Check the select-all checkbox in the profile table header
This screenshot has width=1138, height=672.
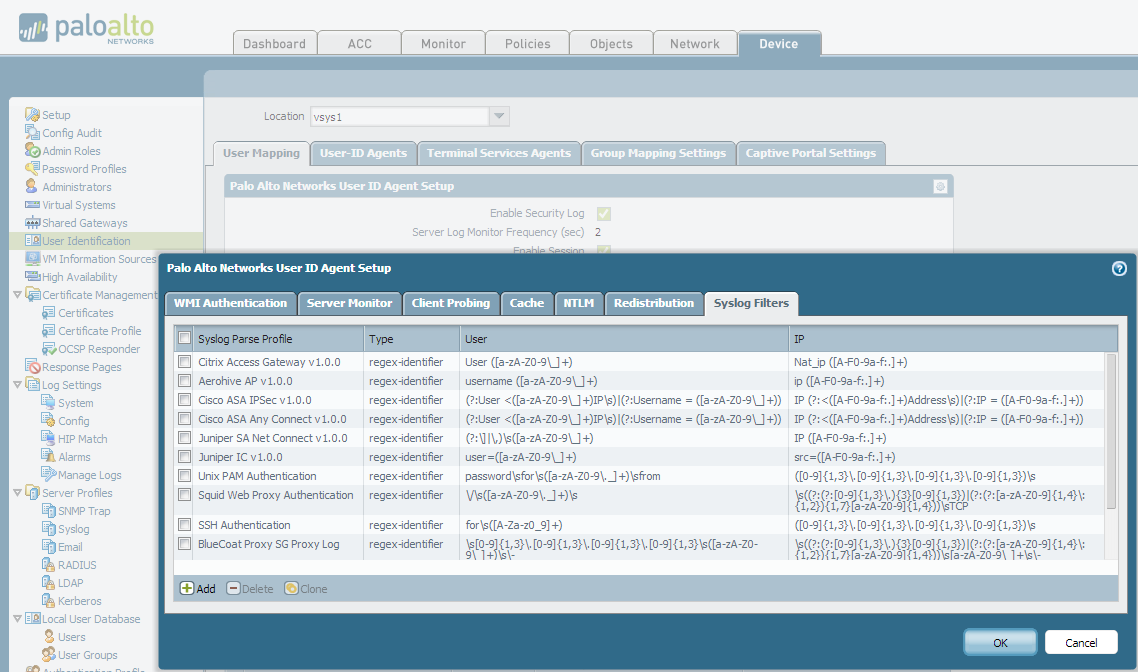click(x=184, y=337)
